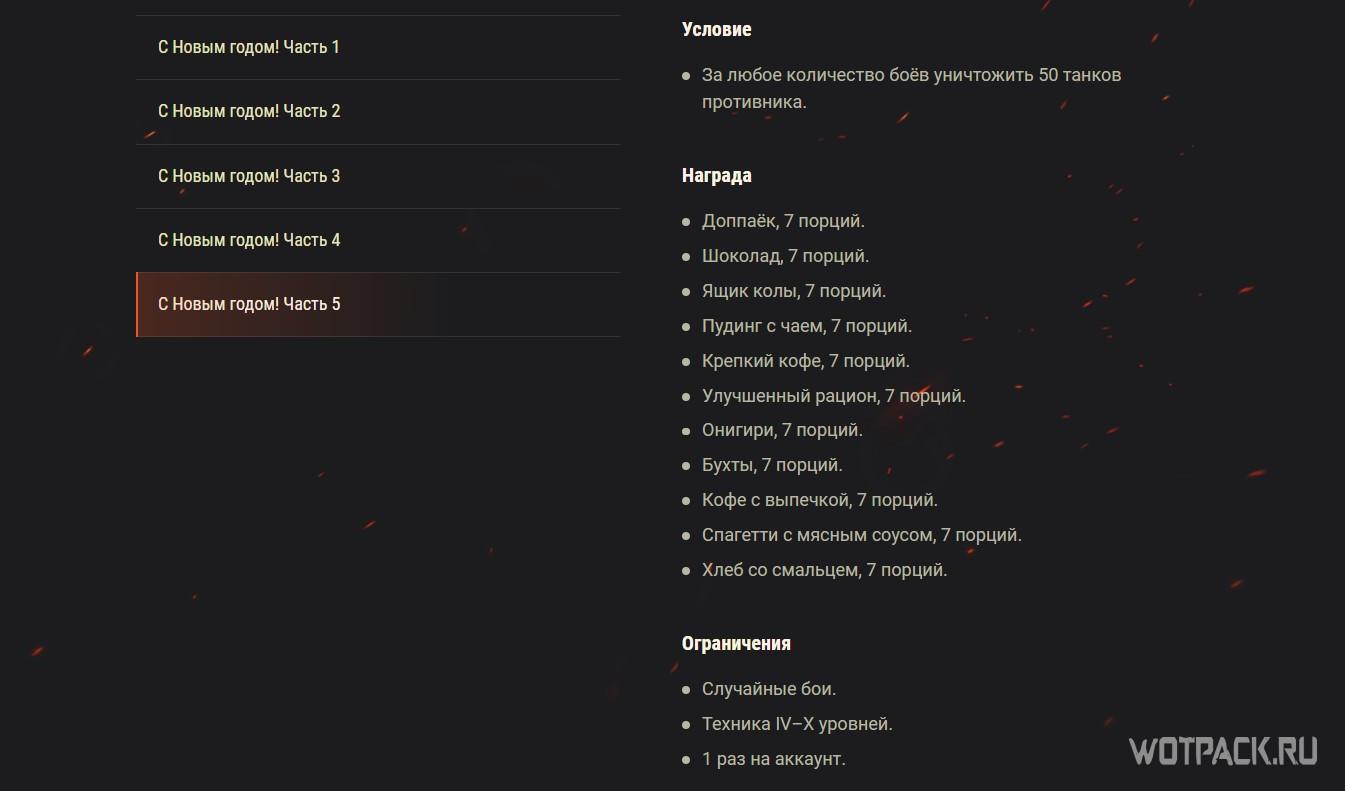Click the "Ограничения" section heading
The image size is (1345, 791).
click(736, 643)
